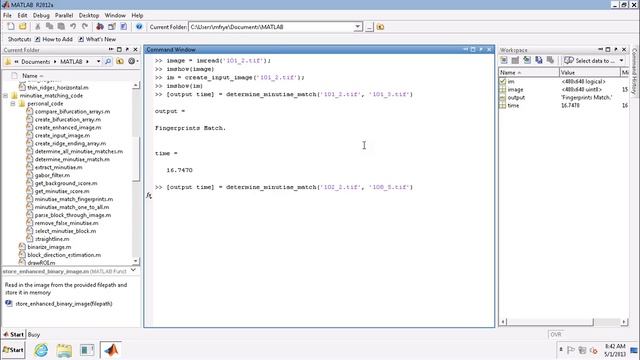Screen dimensions: 640x360
Task: Click the What's New shortcut link
Action: point(97,39)
